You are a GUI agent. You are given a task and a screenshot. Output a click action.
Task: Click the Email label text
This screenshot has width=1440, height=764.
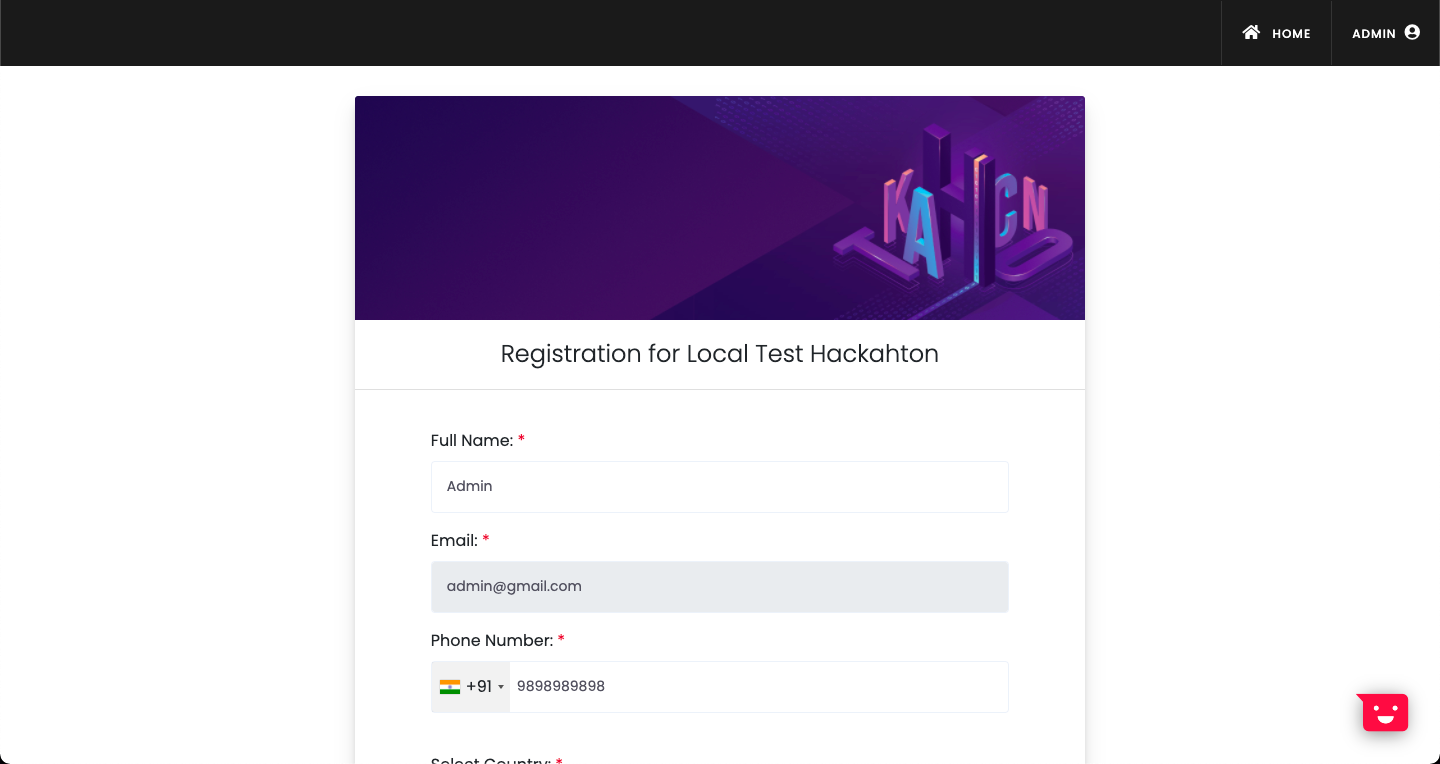(x=454, y=541)
